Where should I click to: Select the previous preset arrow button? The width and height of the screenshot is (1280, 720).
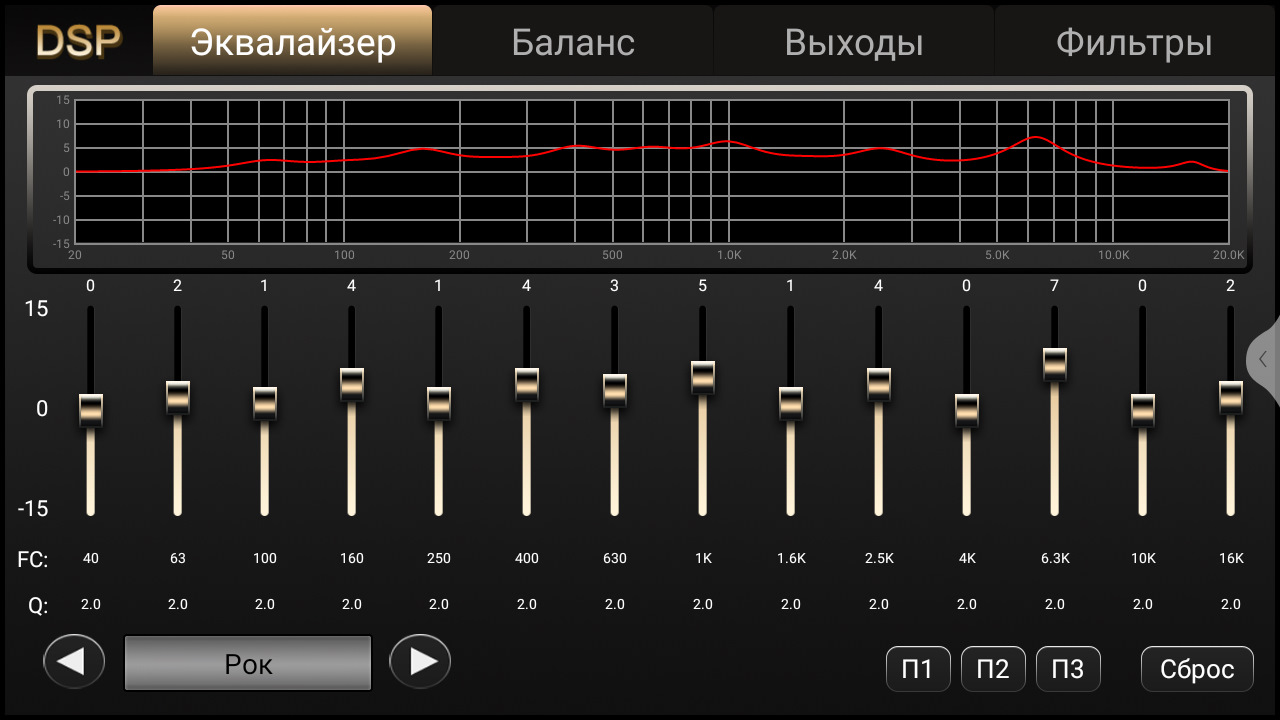tap(75, 662)
